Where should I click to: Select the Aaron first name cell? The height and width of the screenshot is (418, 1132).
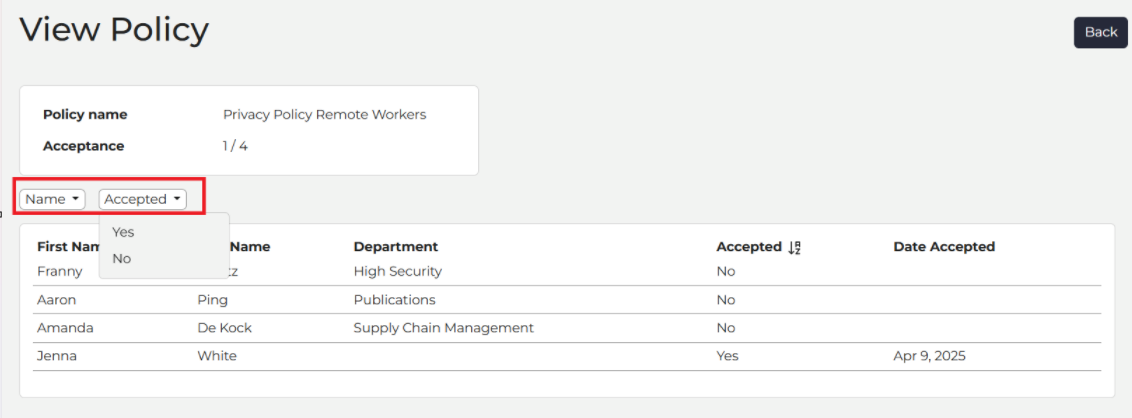click(56, 299)
